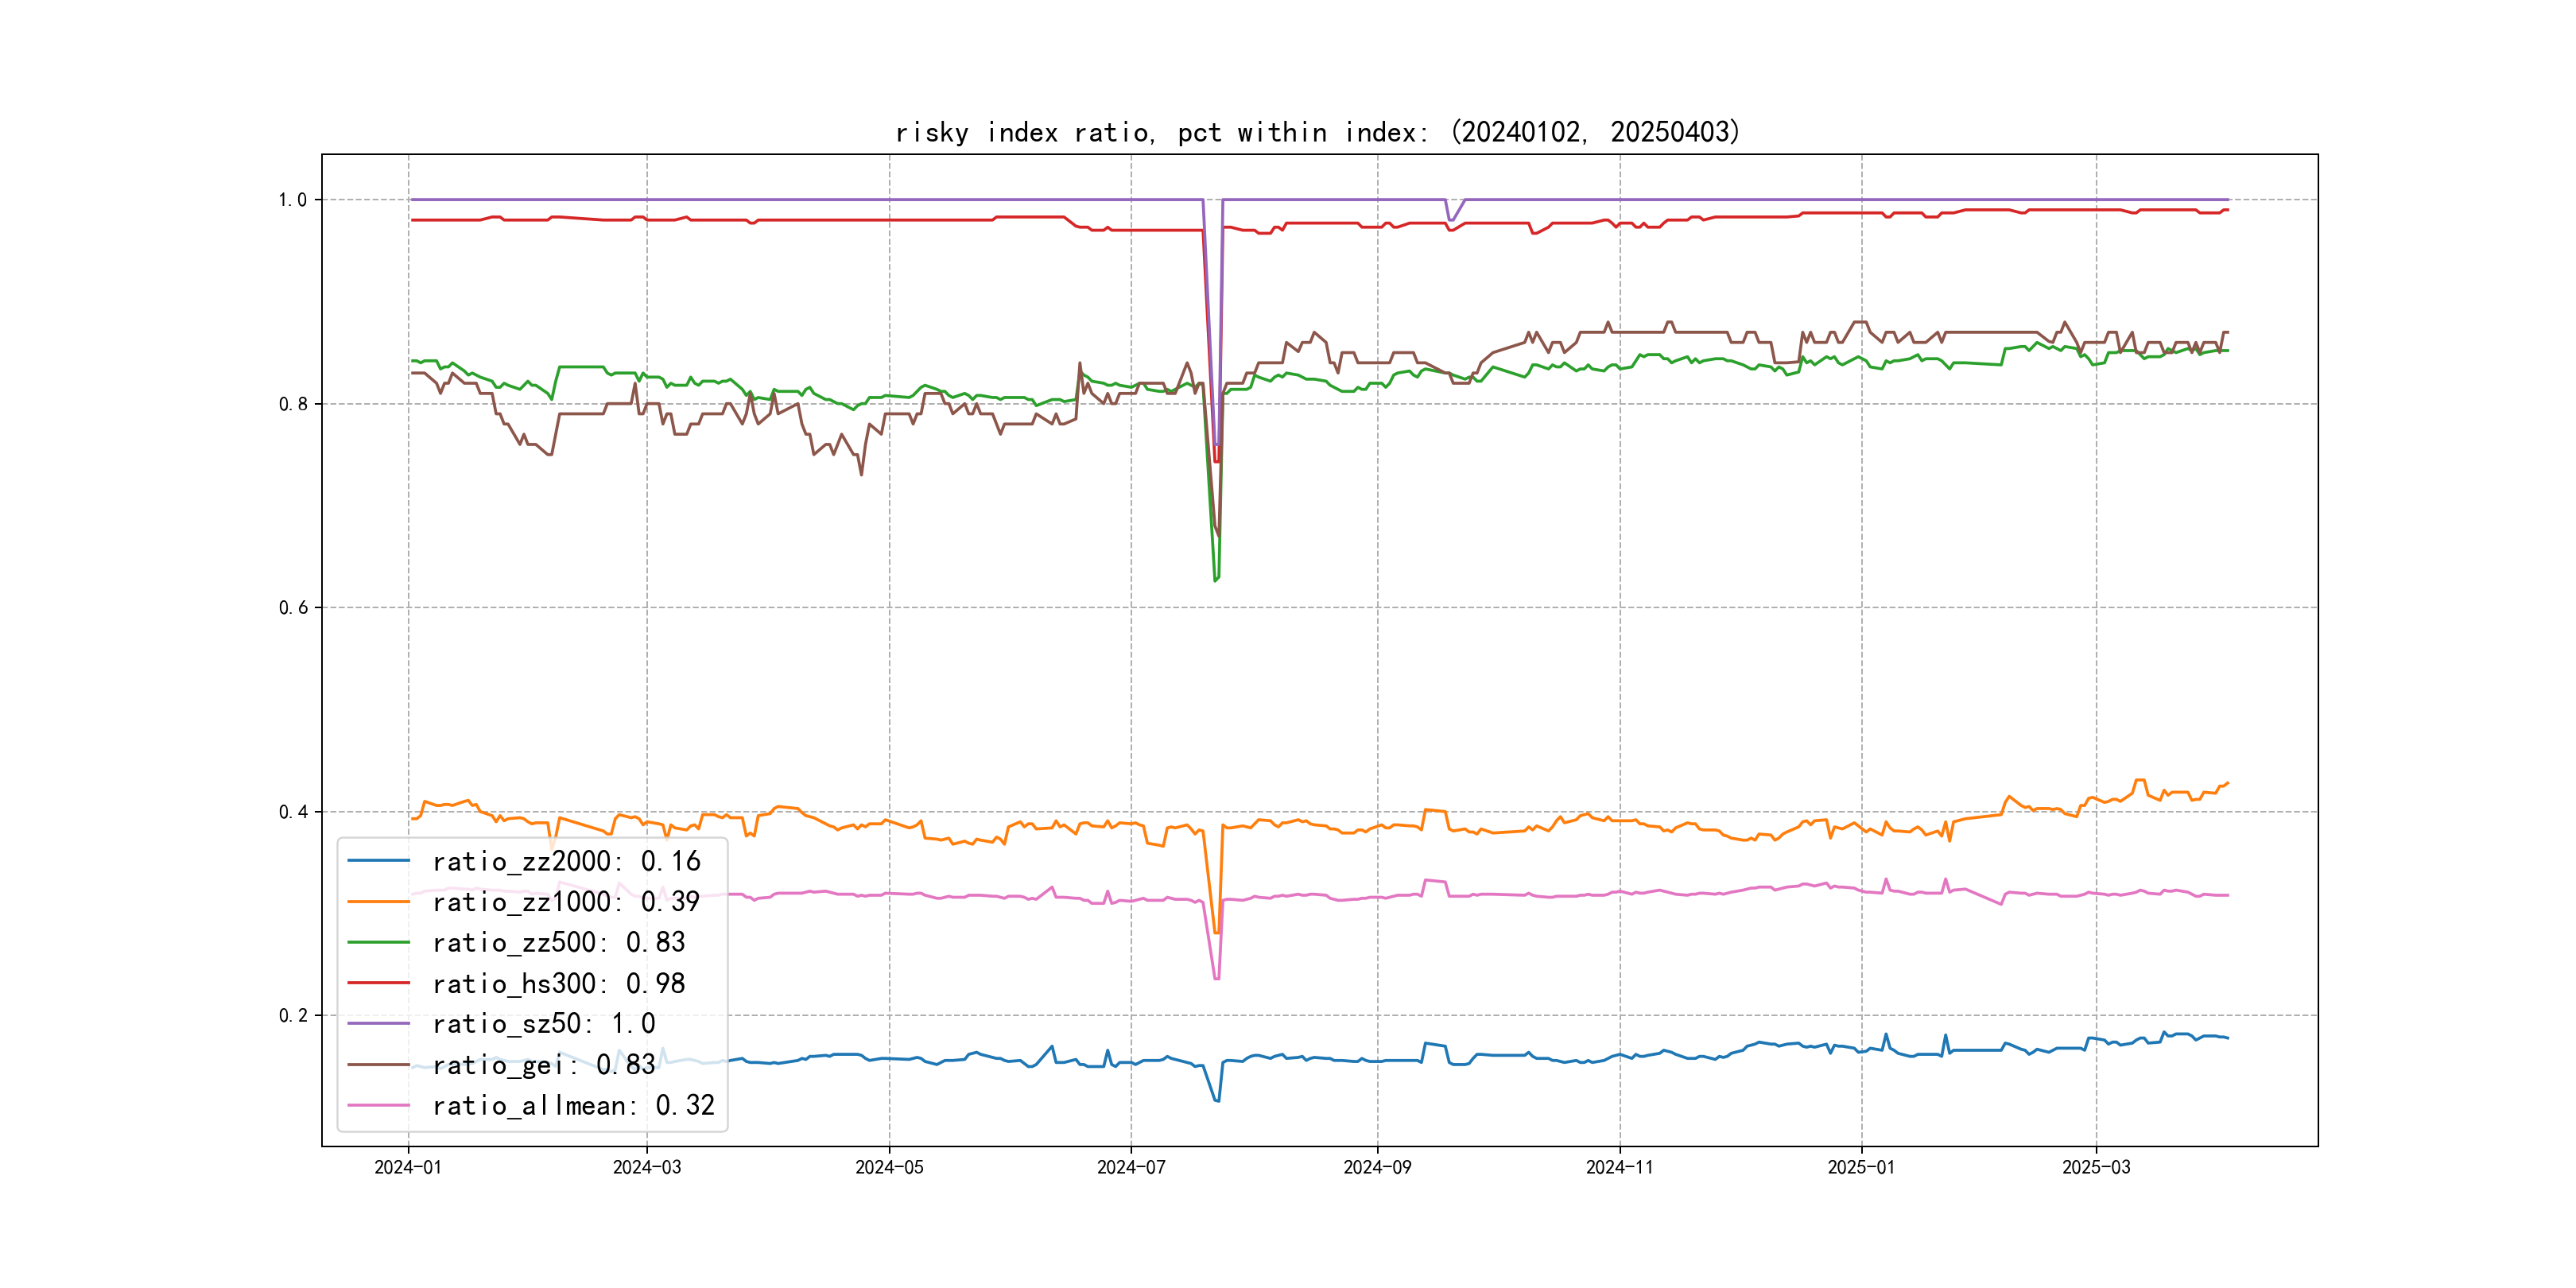Image resolution: width=2576 pixels, height=1288 pixels.
Task: Click the 2024-01 x-axis tick label
Action: point(407,1167)
